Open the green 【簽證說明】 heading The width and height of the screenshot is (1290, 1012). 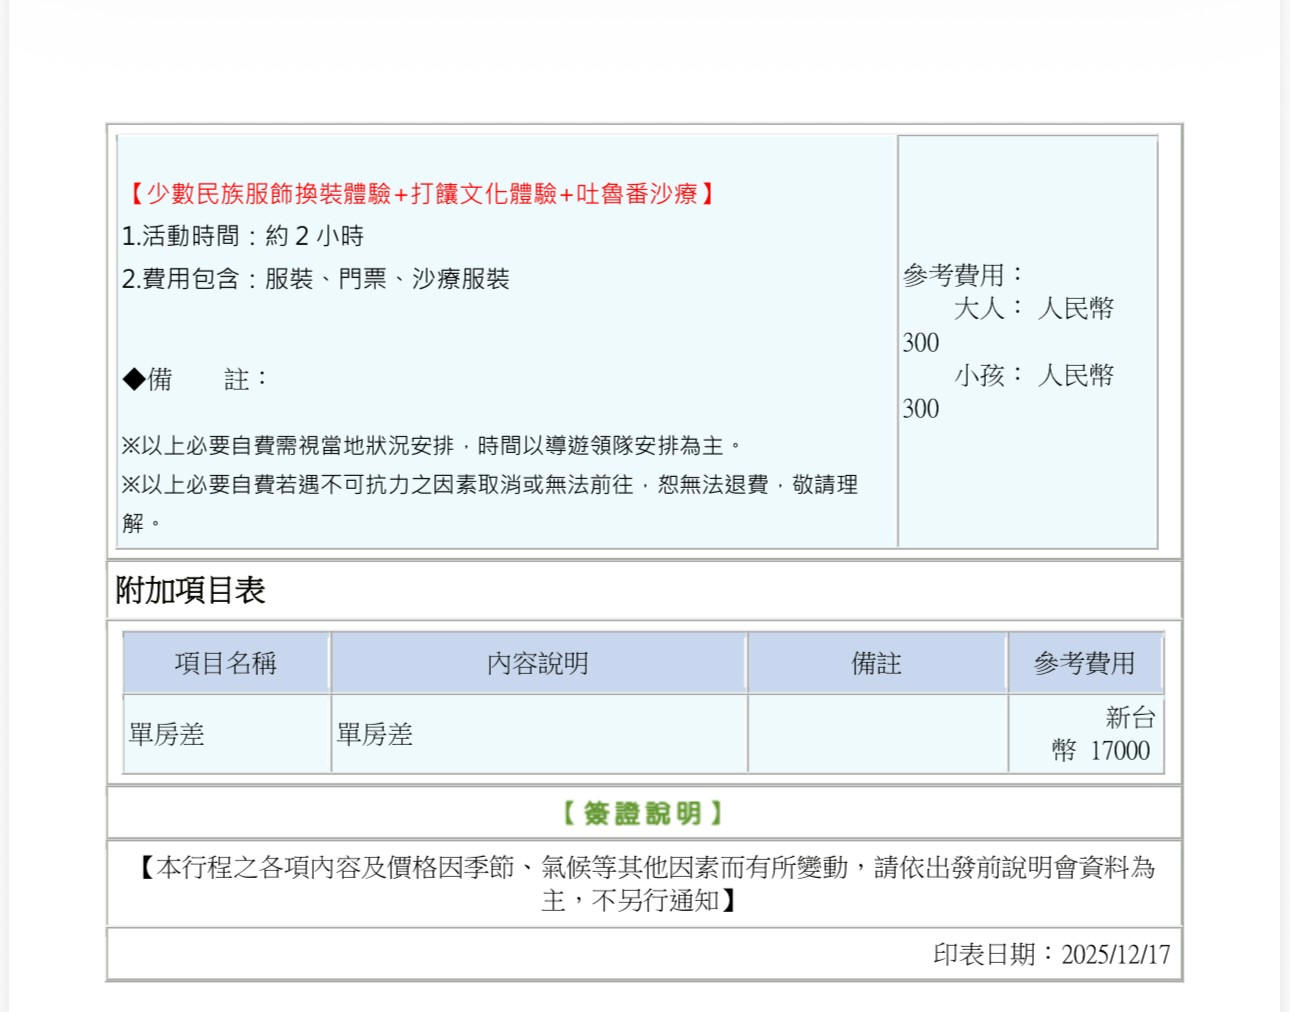click(x=642, y=813)
